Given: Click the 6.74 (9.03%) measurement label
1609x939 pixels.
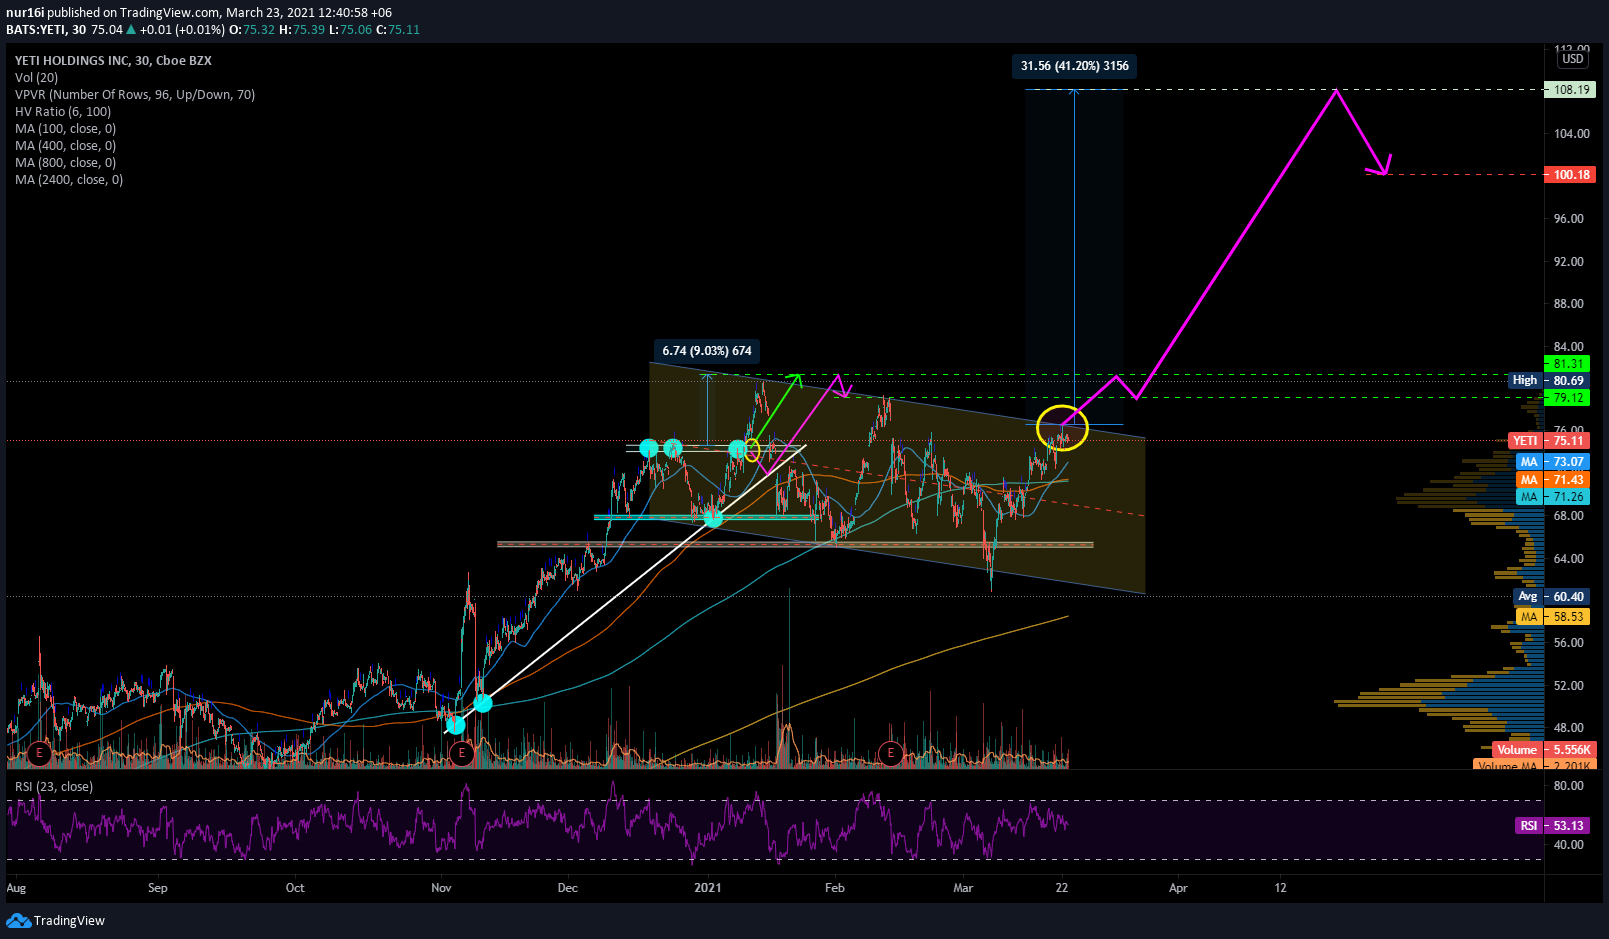Looking at the screenshot, I should point(707,351).
